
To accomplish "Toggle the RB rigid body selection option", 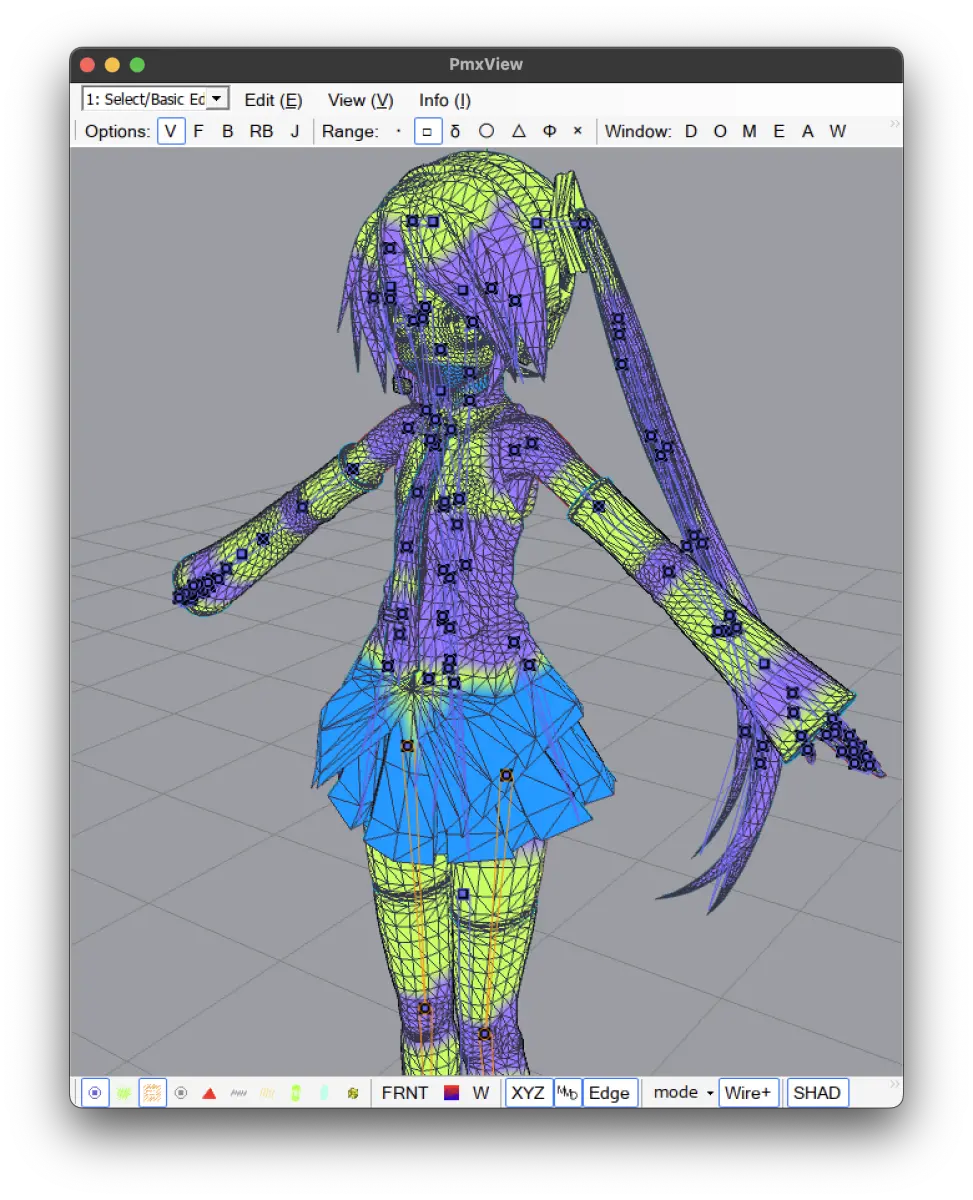I will [x=261, y=131].
